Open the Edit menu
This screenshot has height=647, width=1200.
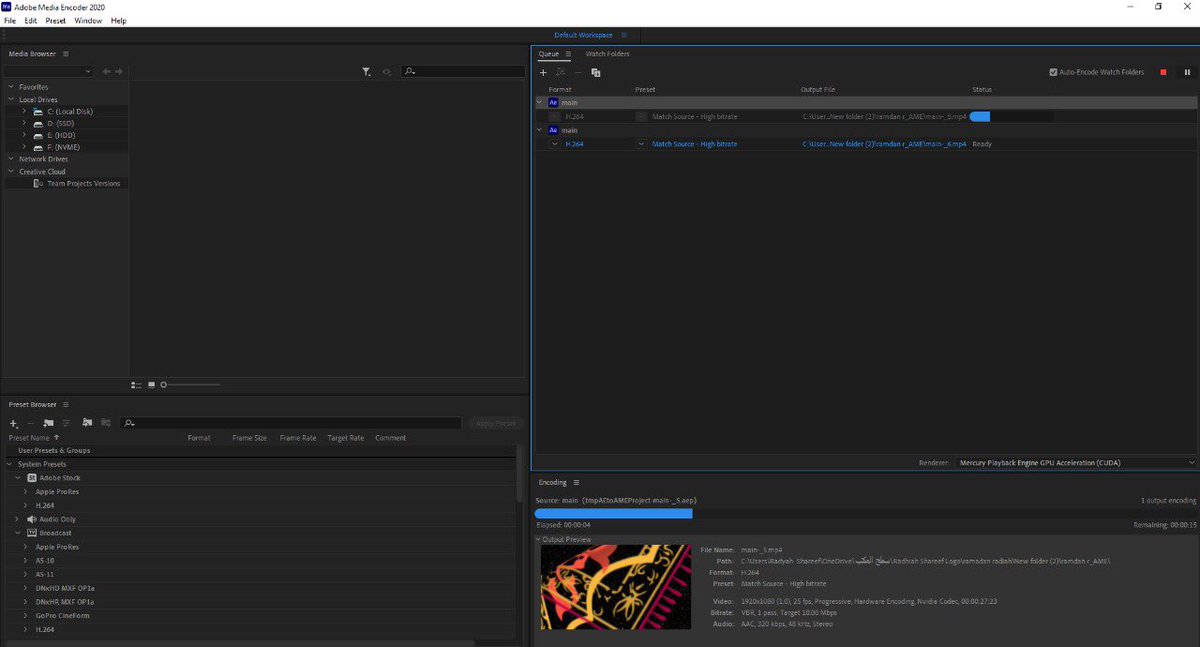(x=31, y=20)
